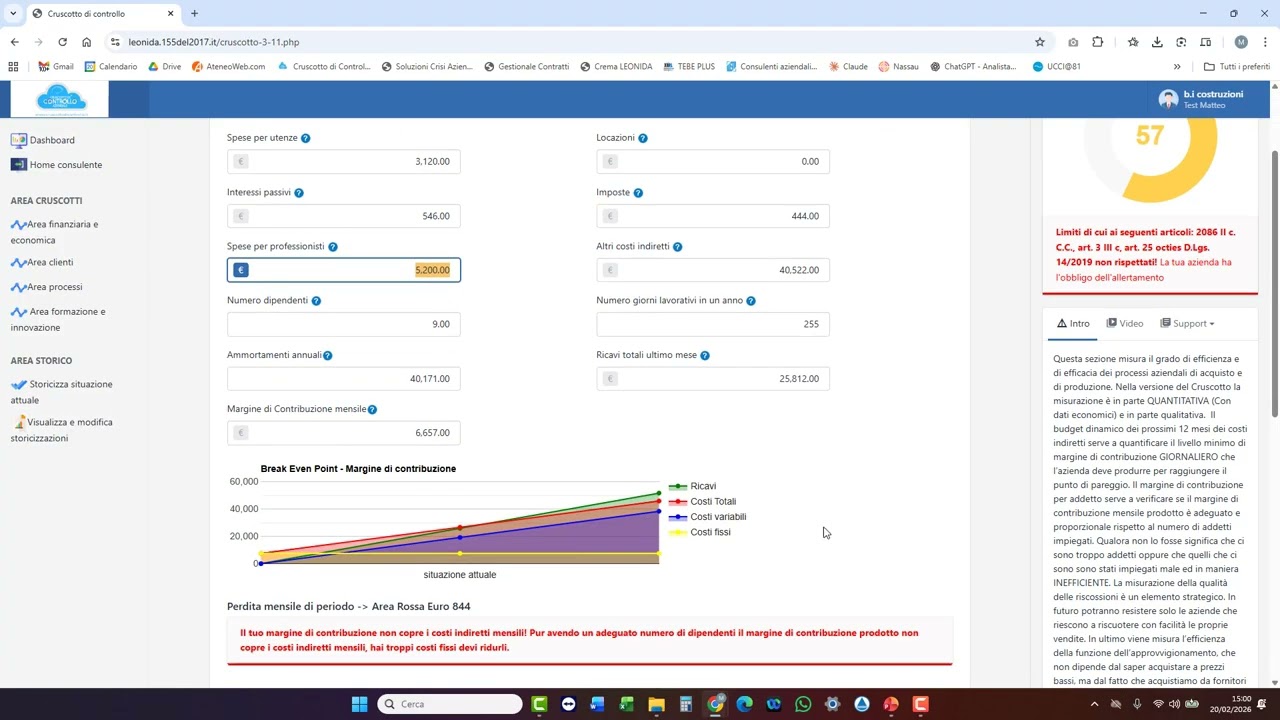This screenshot has width=1280, height=720.
Task: Open the browser tab list dropdown
Action: (13, 14)
